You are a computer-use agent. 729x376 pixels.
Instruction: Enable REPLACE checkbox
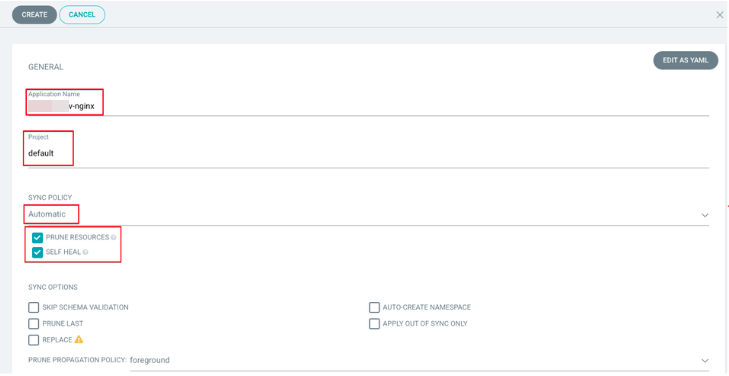coord(33,340)
